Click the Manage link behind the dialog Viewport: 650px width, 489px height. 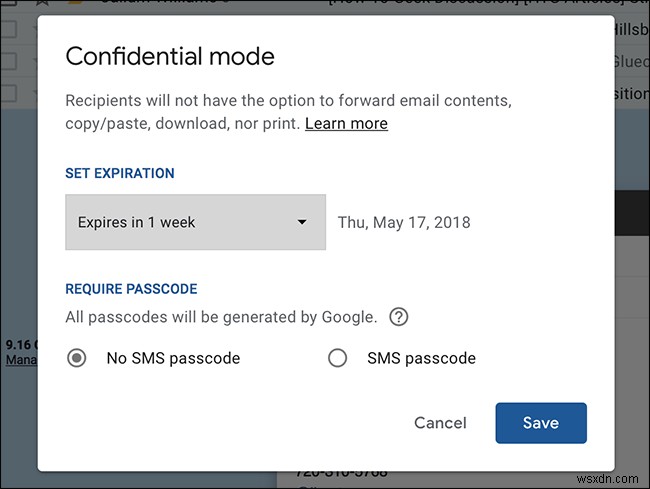click(20, 360)
